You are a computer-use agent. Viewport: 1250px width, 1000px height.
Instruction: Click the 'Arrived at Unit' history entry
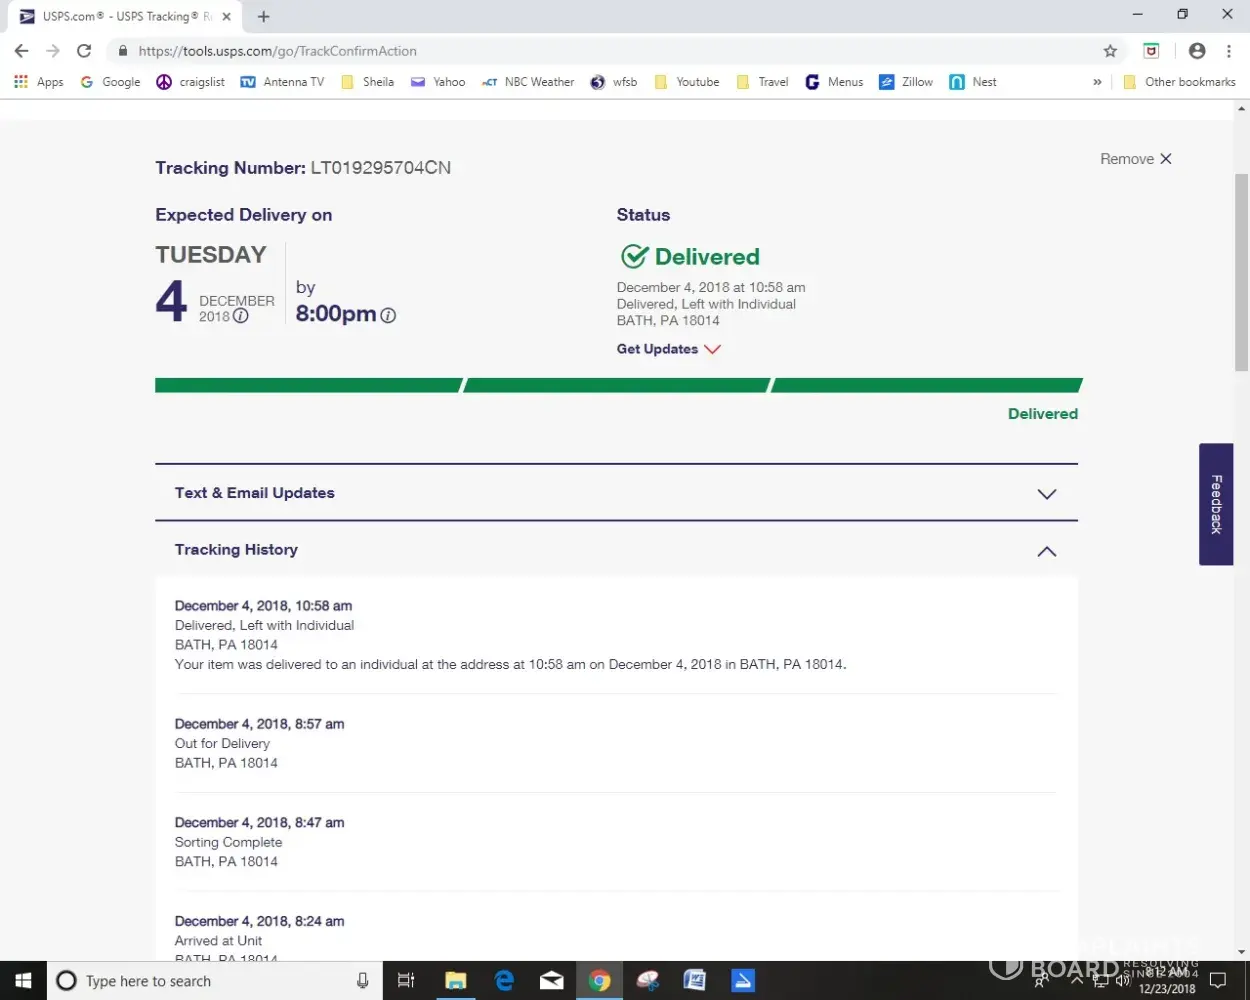(218, 941)
